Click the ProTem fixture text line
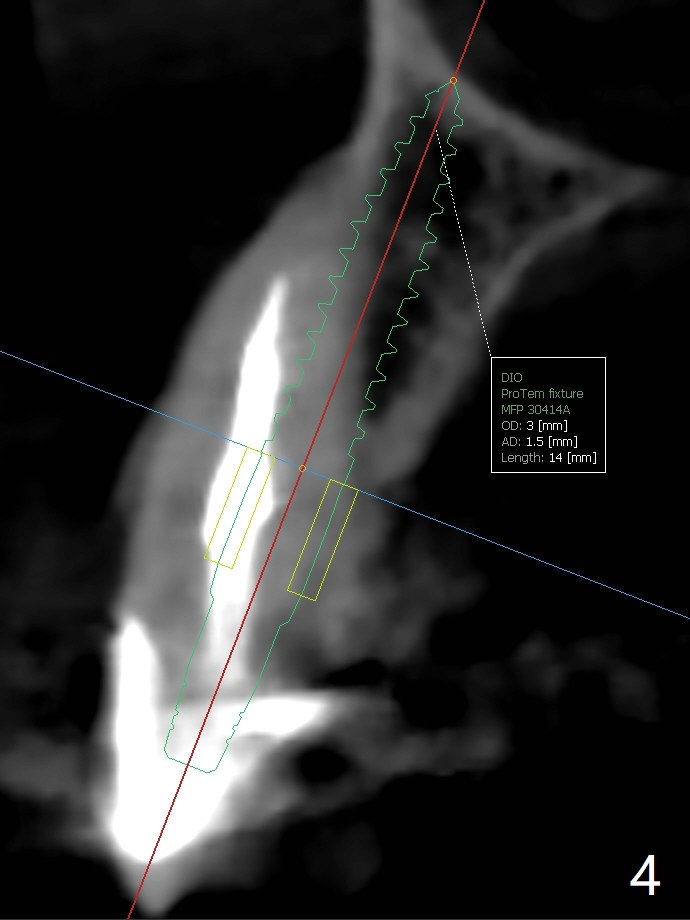Image resolution: width=690 pixels, height=920 pixels. [542, 394]
